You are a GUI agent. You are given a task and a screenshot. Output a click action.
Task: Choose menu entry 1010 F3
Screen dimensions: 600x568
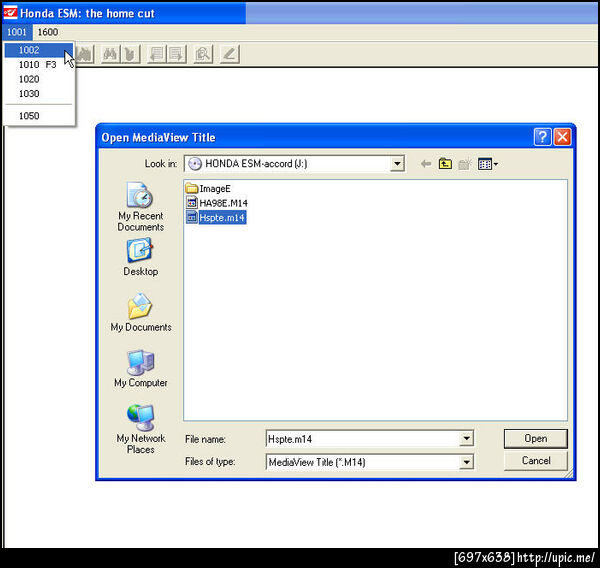tap(38, 65)
